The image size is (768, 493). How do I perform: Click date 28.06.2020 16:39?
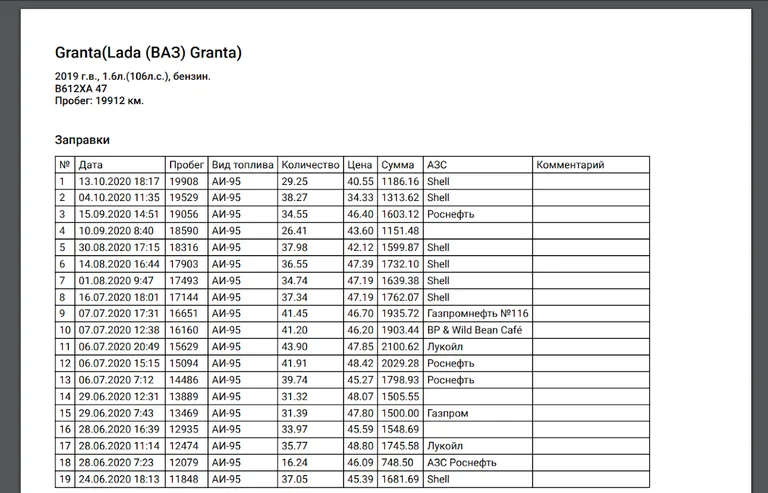point(119,430)
